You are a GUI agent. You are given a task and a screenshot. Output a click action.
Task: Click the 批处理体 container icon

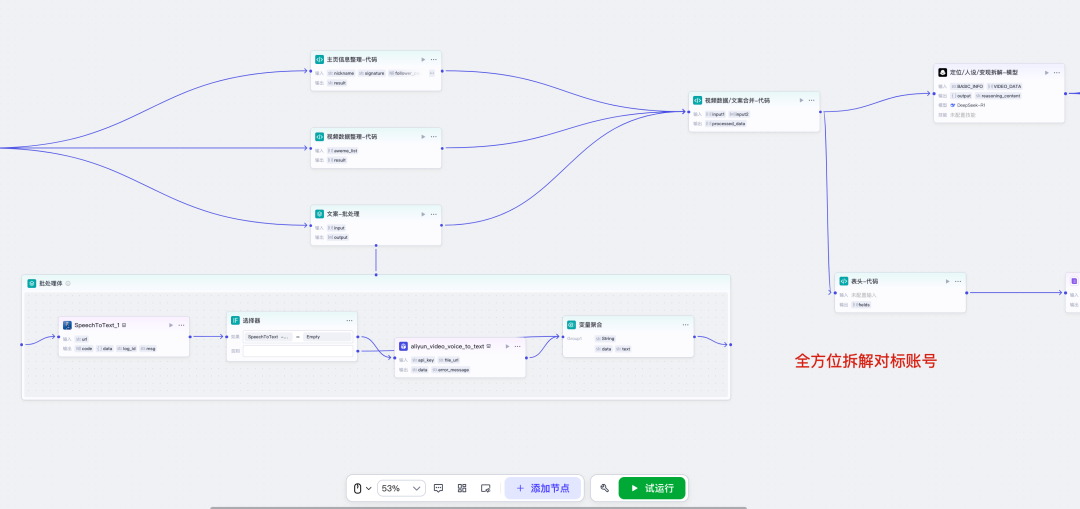[x=32, y=283]
